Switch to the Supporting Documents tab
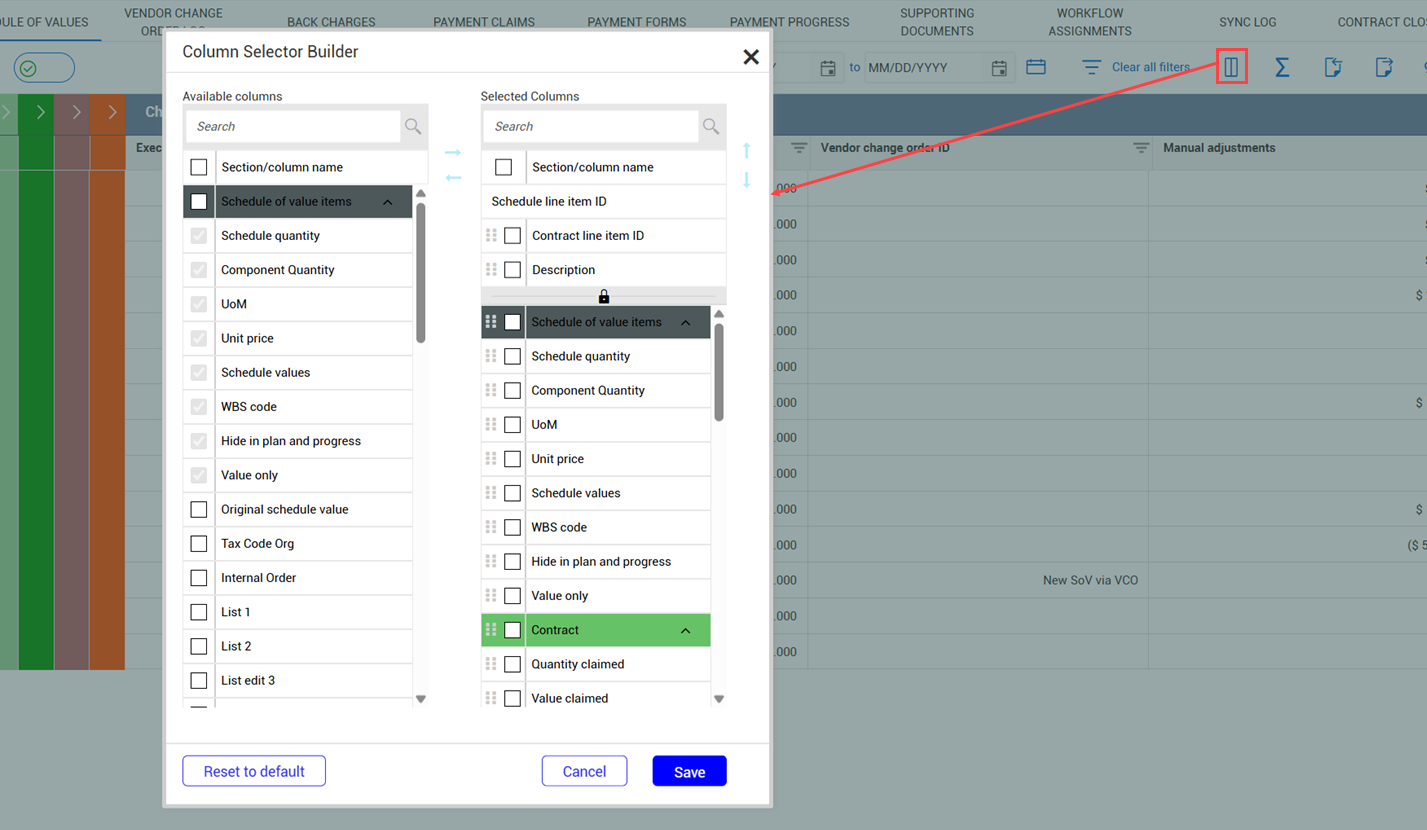The image size is (1427, 830). click(x=937, y=22)
